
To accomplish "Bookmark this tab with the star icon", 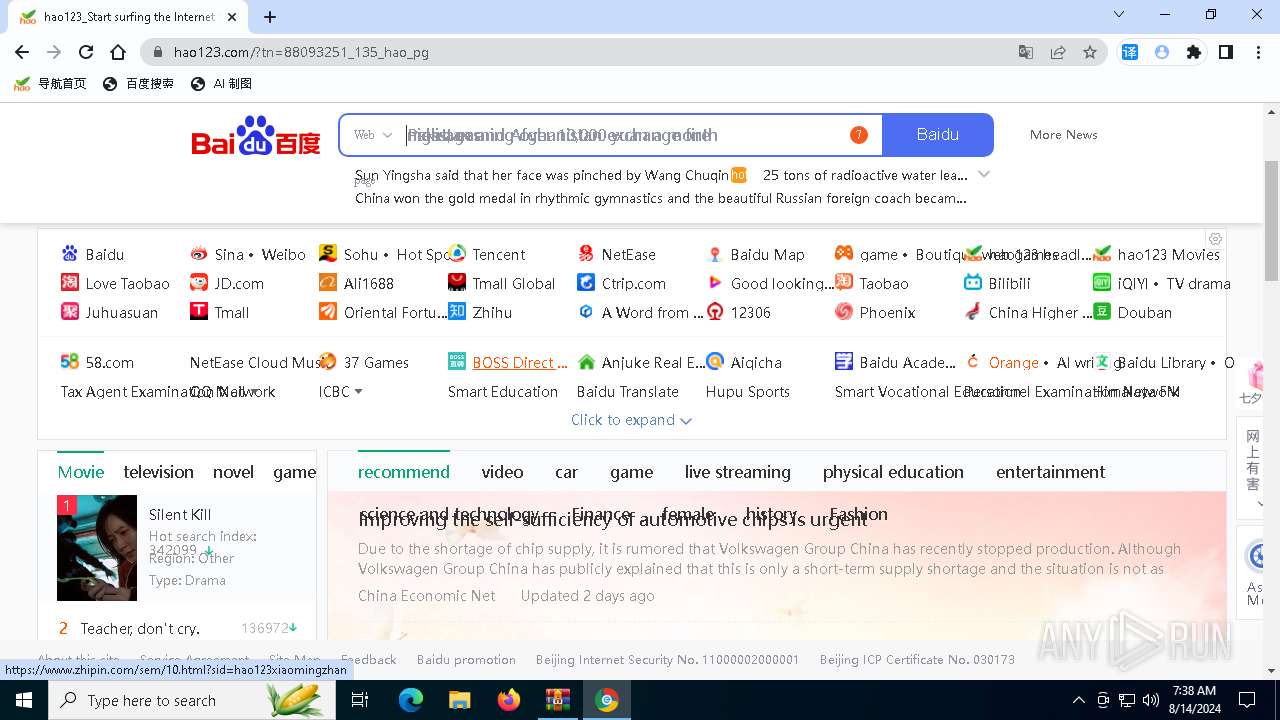I will point(1090,52).
